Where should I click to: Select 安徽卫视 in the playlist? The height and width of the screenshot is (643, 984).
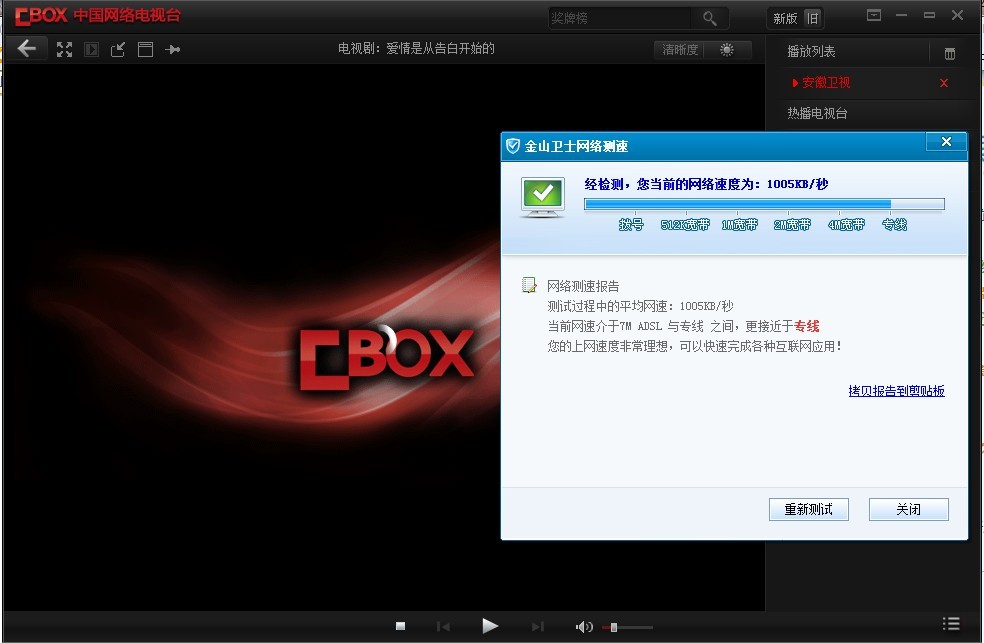click(x=826, y=83)
